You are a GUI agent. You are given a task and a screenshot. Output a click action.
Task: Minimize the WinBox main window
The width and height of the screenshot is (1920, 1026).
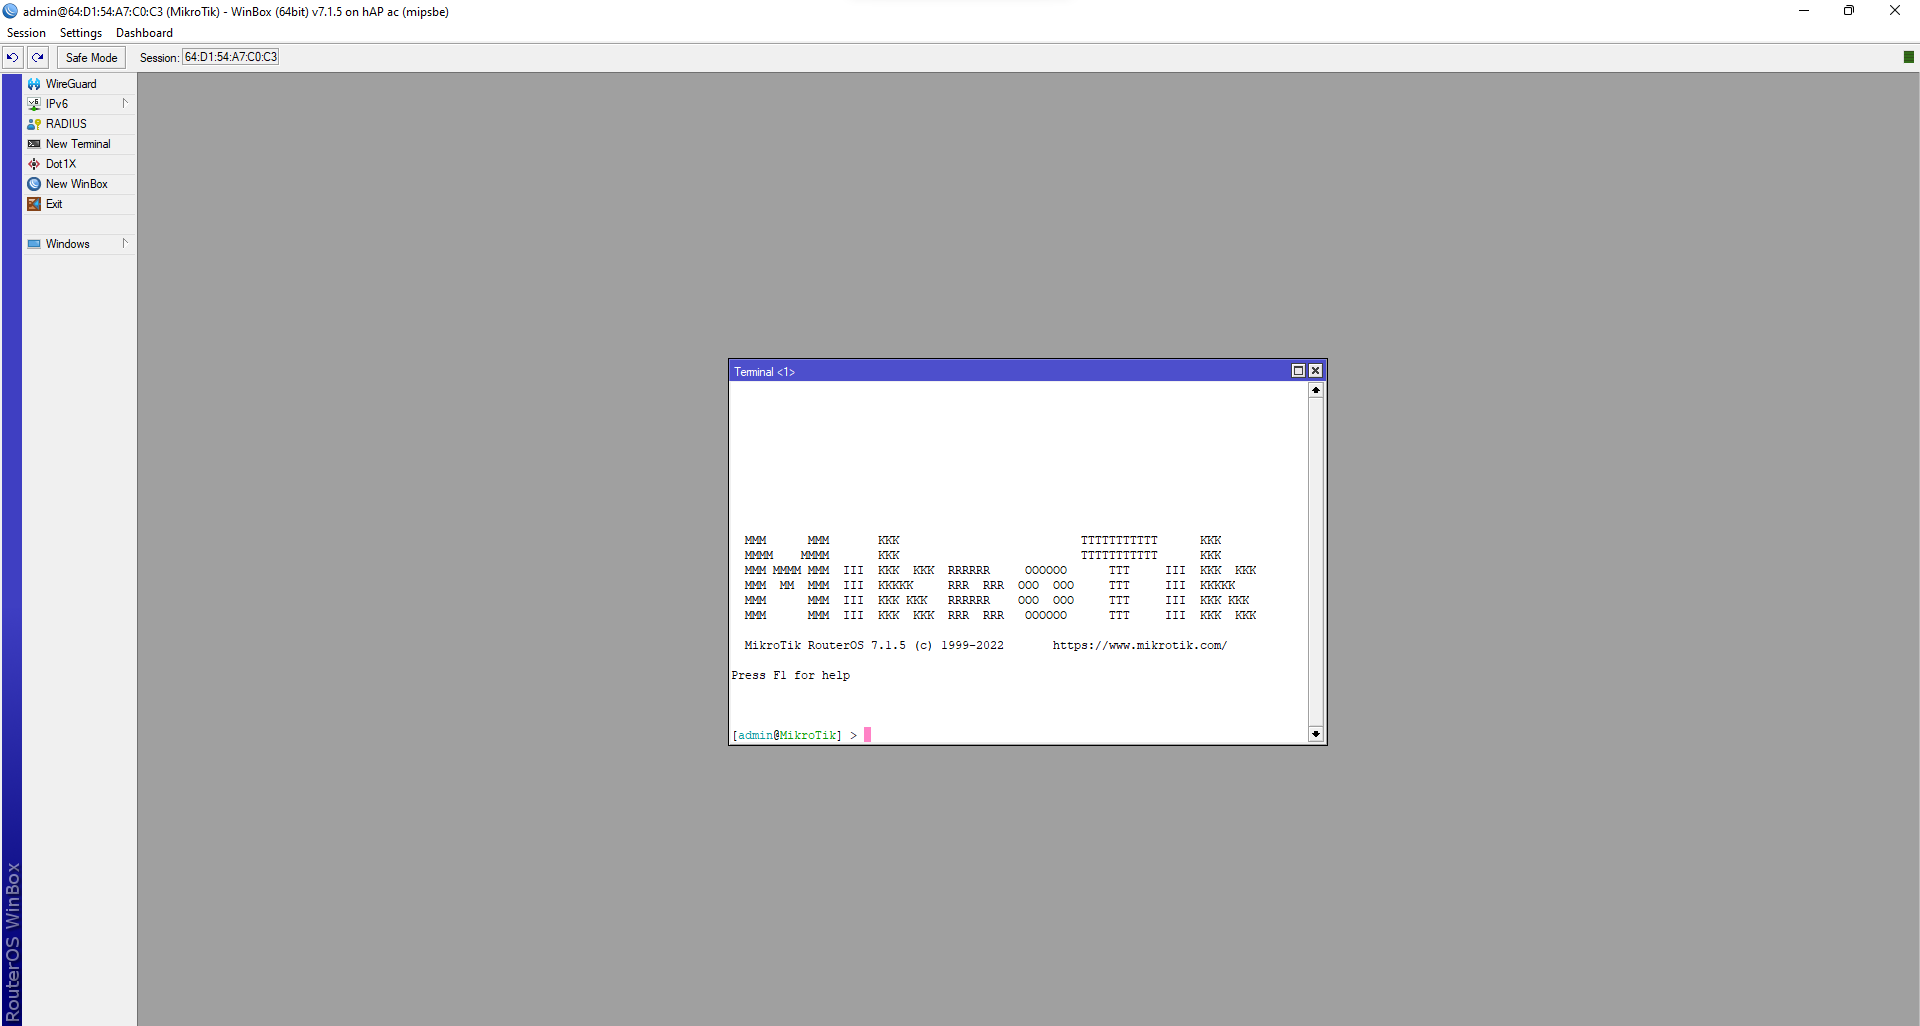point(1804,11)
